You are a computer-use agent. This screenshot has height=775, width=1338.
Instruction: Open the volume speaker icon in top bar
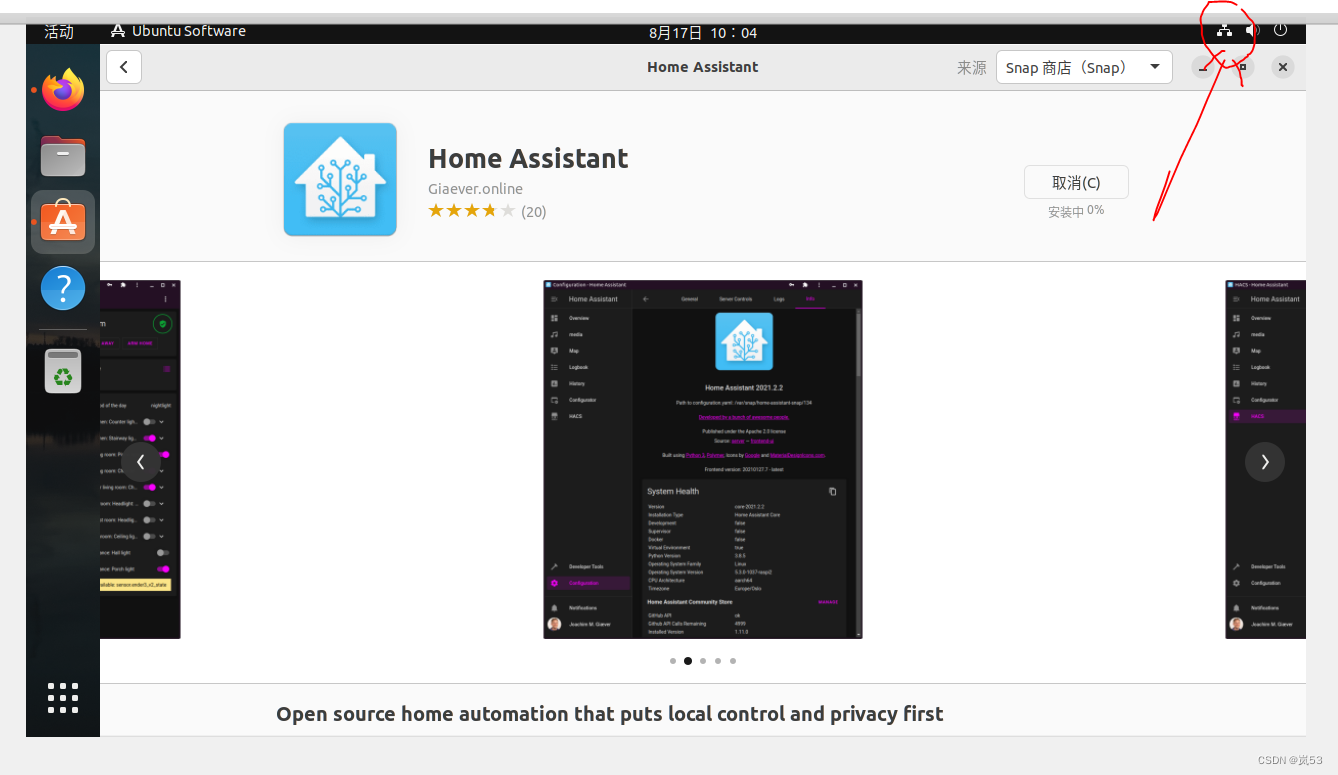pyautogui.click(x=1252, y=31)
